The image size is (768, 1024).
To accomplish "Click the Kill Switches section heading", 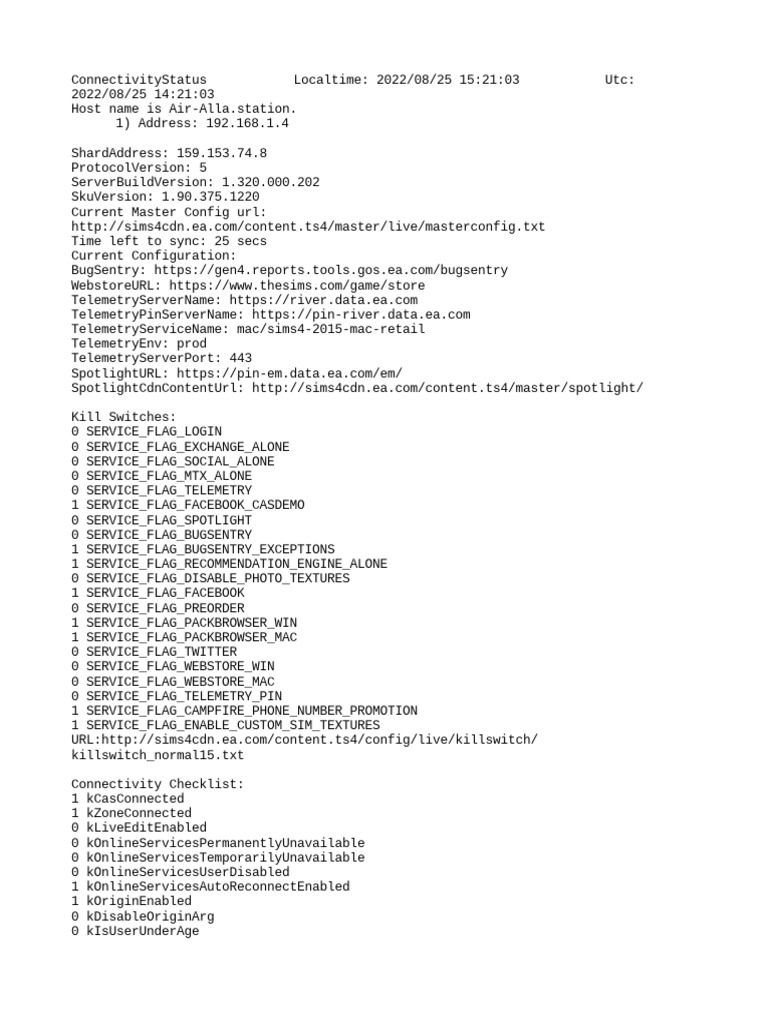I will (x=123, y=417).
